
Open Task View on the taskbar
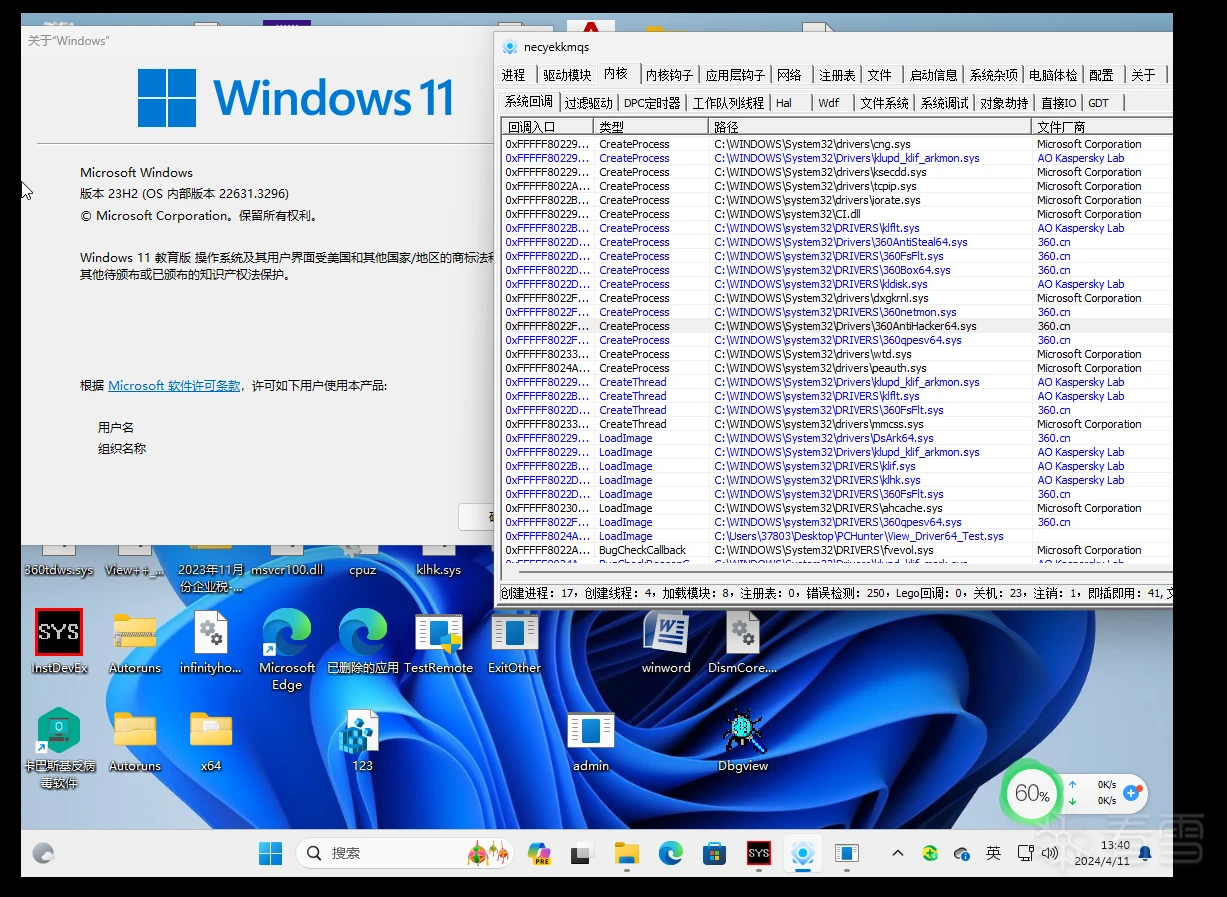pyautogui.click(x=582, y=854)
